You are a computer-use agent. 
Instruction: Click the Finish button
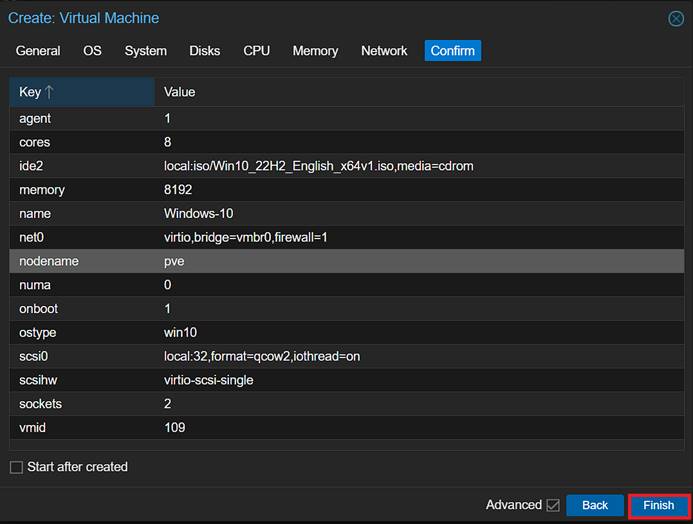tap(658, 505)
